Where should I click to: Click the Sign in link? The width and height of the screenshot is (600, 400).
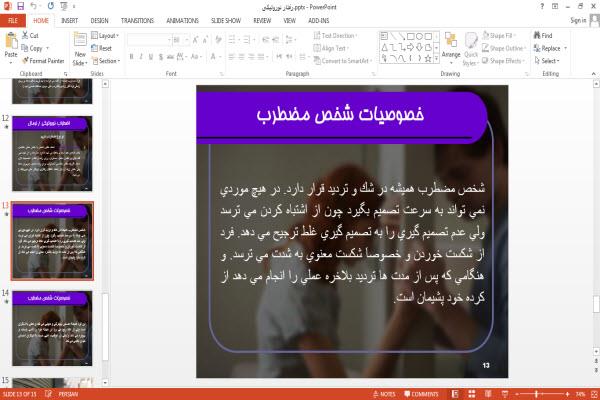pos(578,20)
